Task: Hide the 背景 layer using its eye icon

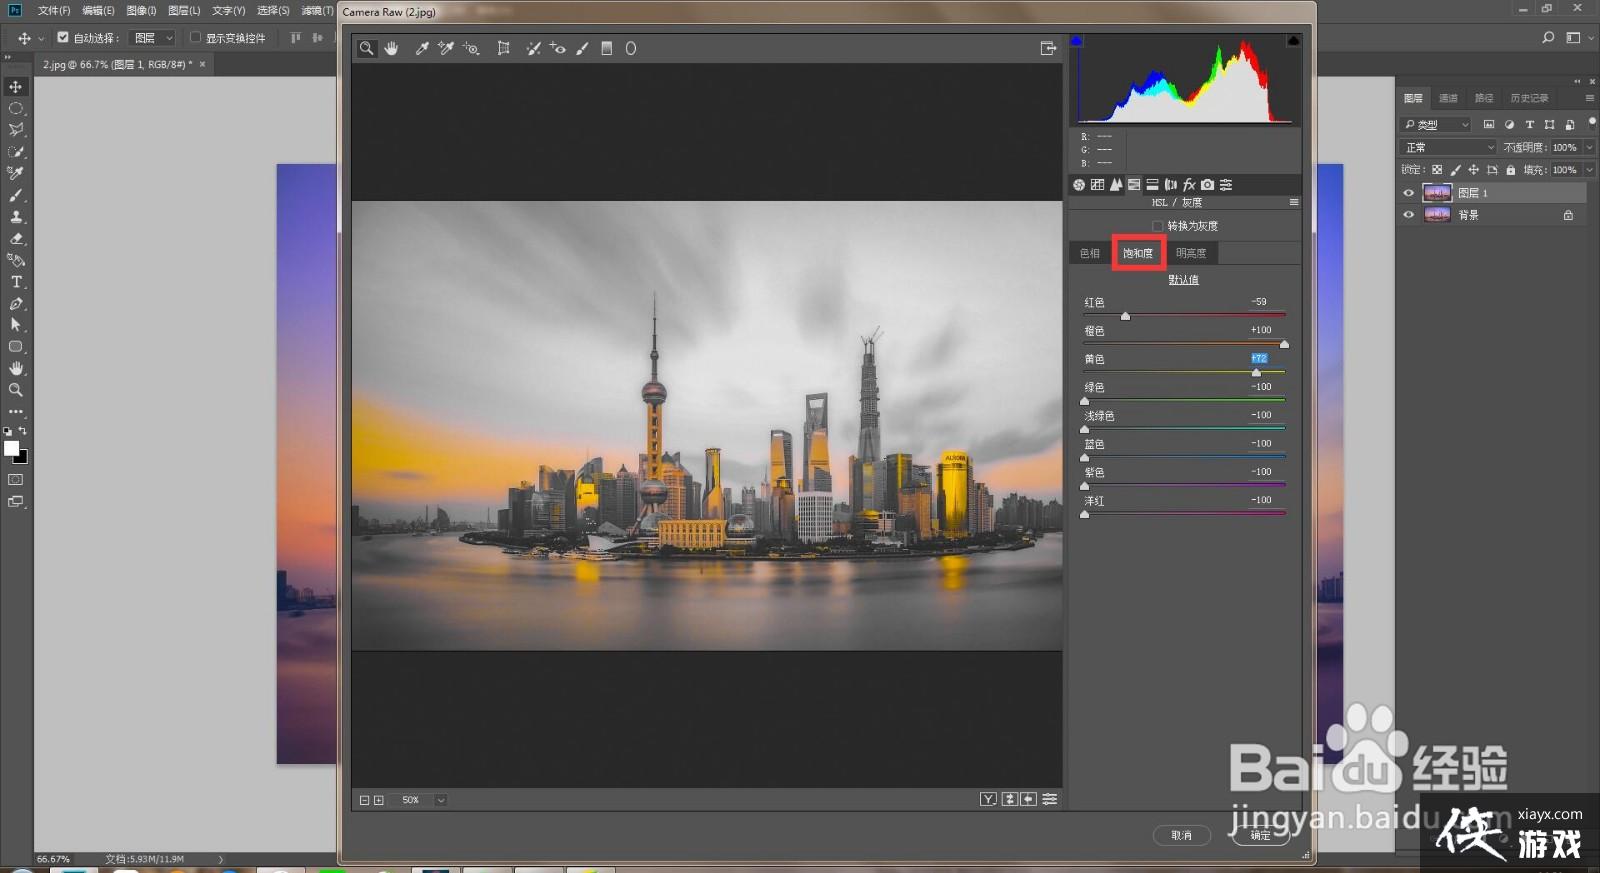Action: (x=1409, y=215)
